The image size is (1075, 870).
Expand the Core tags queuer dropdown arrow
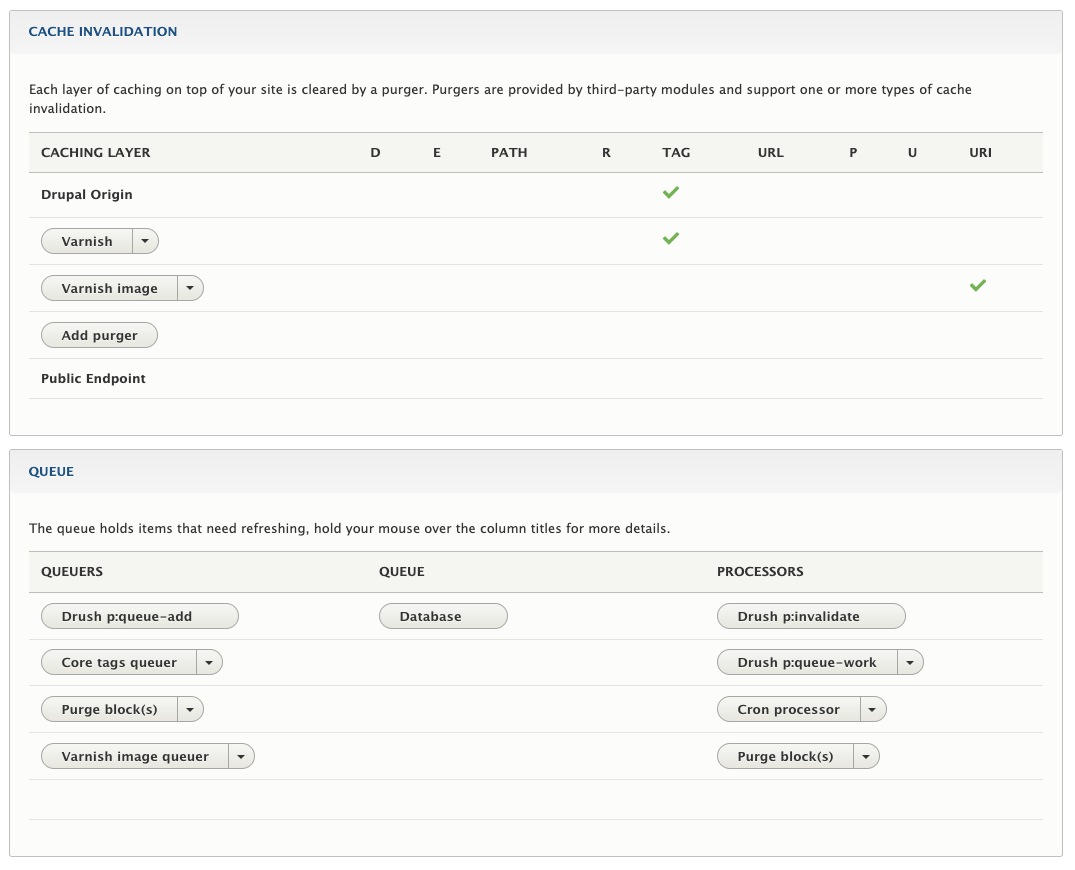click(x=209, y=662)
